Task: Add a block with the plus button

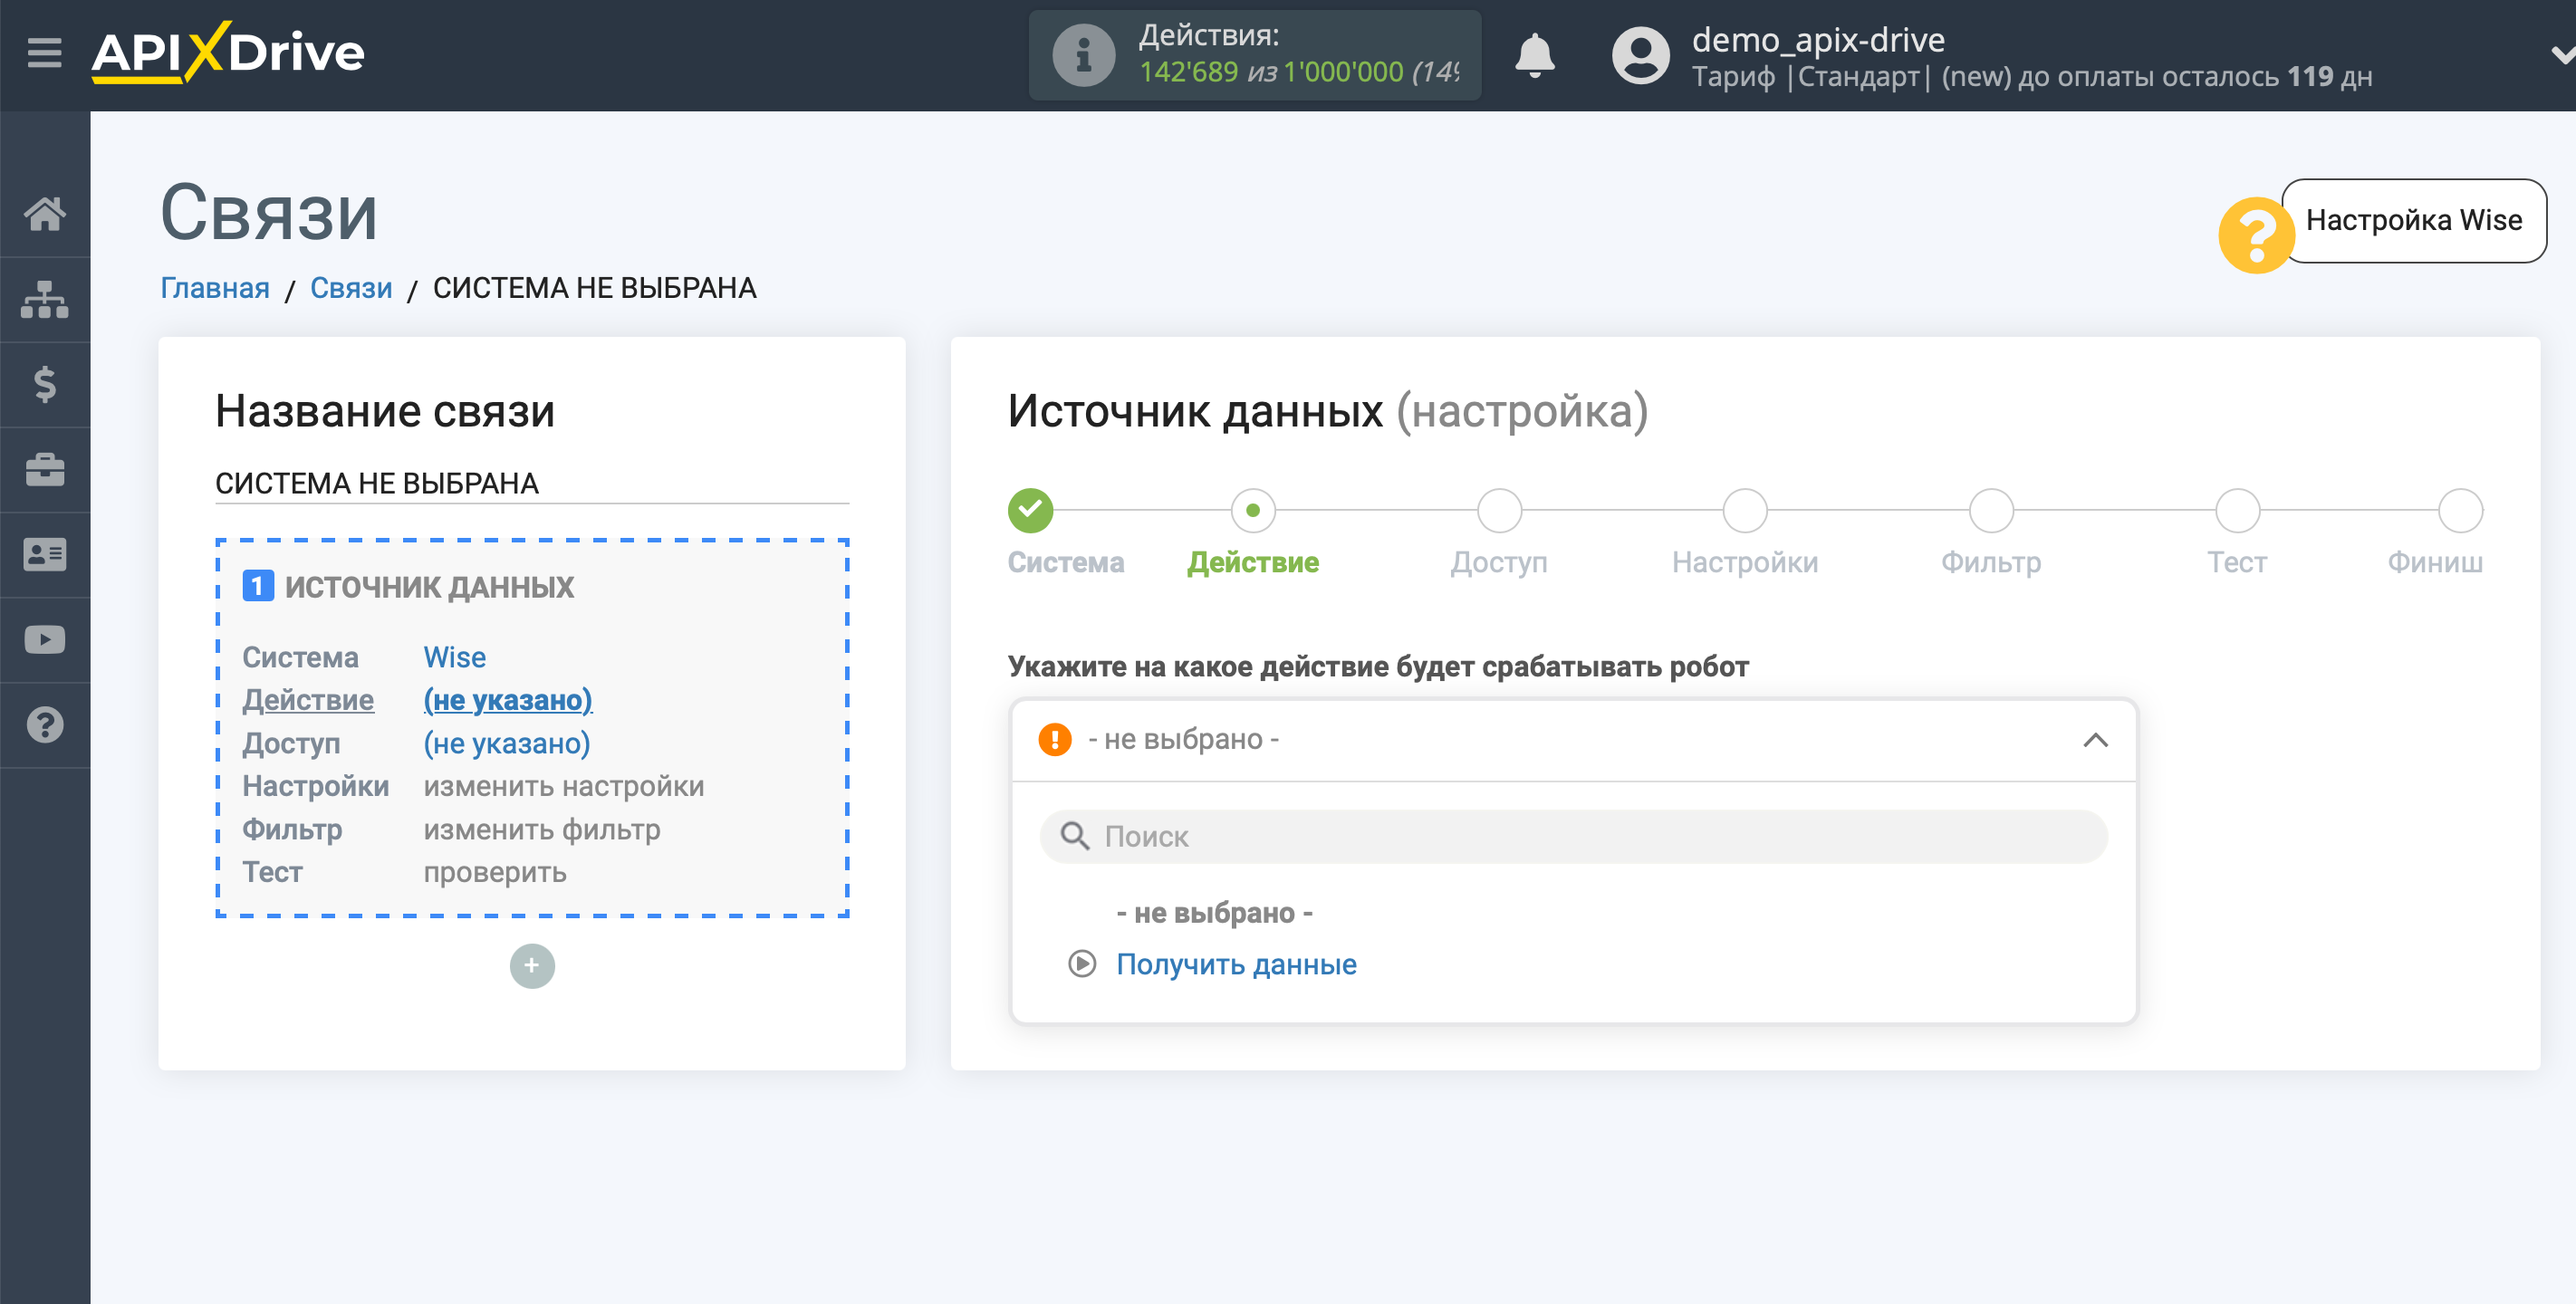Action: coord(532,965)
